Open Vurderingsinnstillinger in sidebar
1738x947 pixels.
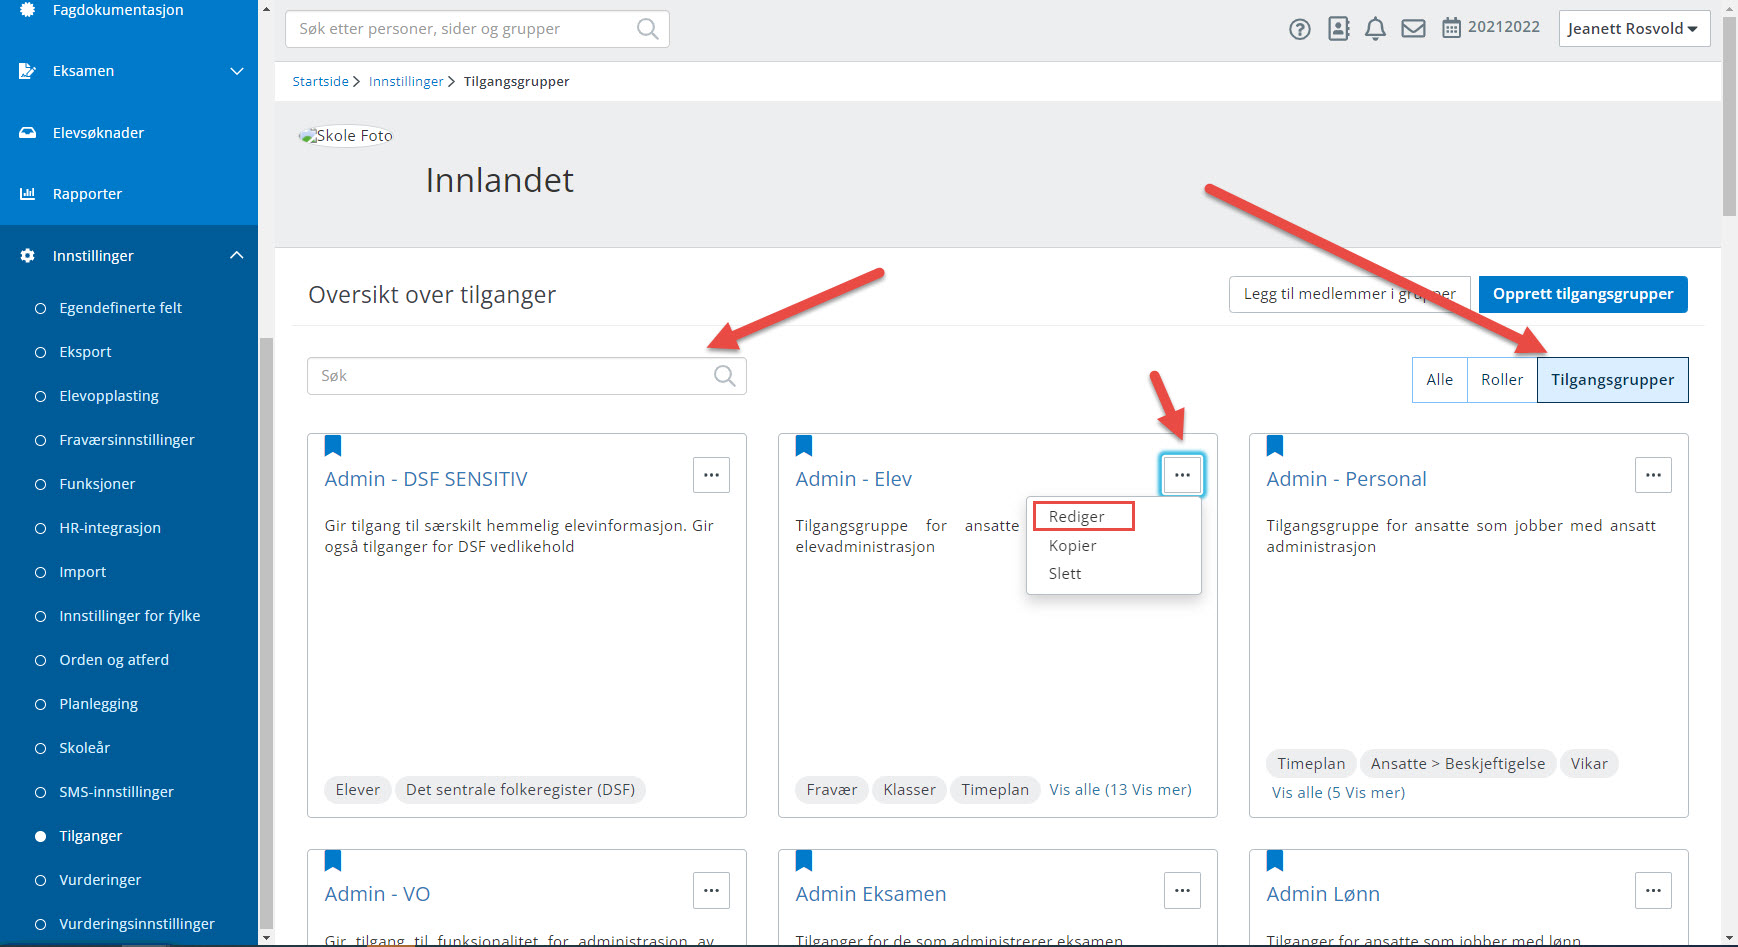(137, 924)
